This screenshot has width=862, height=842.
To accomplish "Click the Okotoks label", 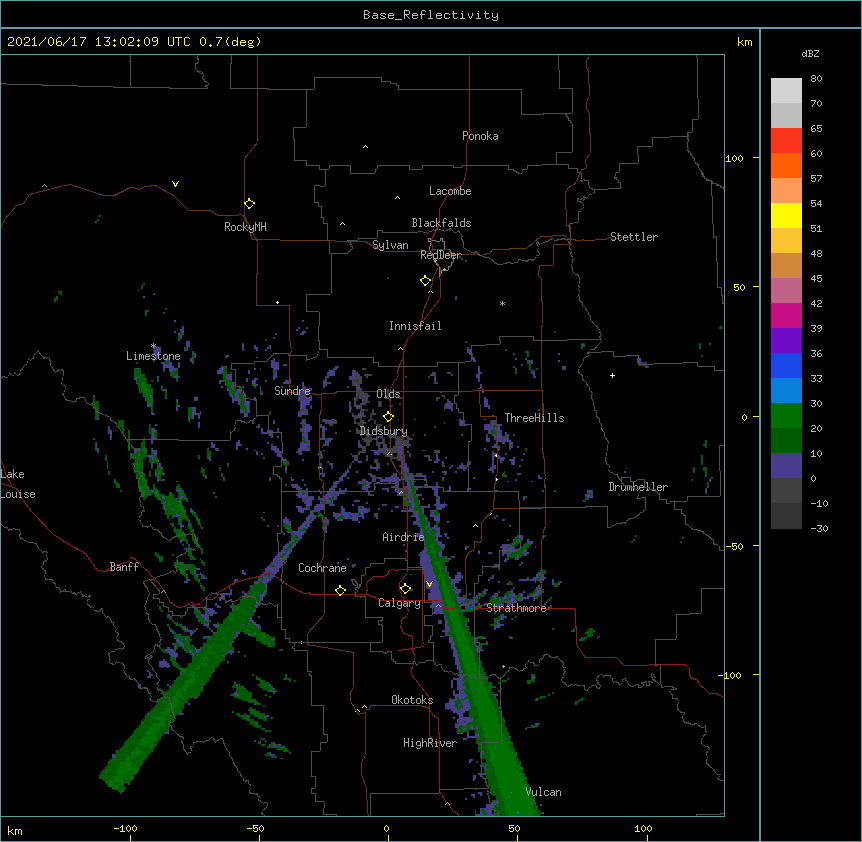I will (x=412, y=700).
